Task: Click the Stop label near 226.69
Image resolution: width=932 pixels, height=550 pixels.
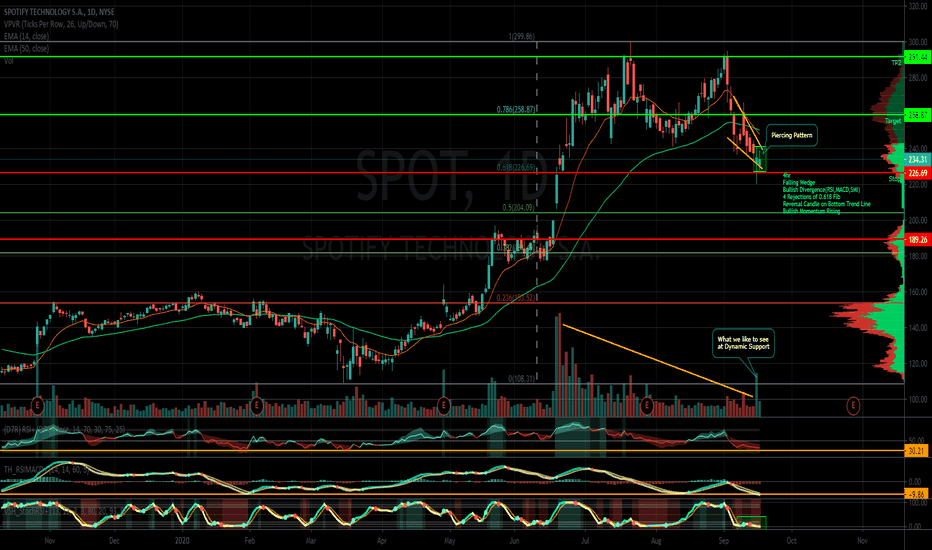Action: pyautogui.click(x=895, y=178)
